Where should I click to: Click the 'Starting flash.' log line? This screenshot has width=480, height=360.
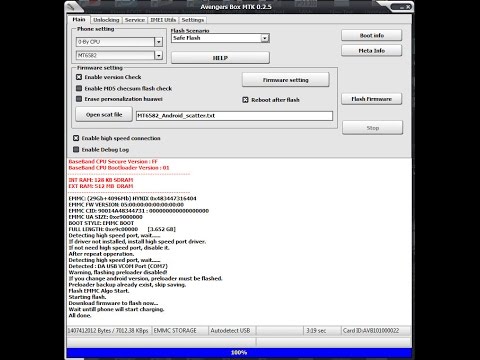pos(87,297)
